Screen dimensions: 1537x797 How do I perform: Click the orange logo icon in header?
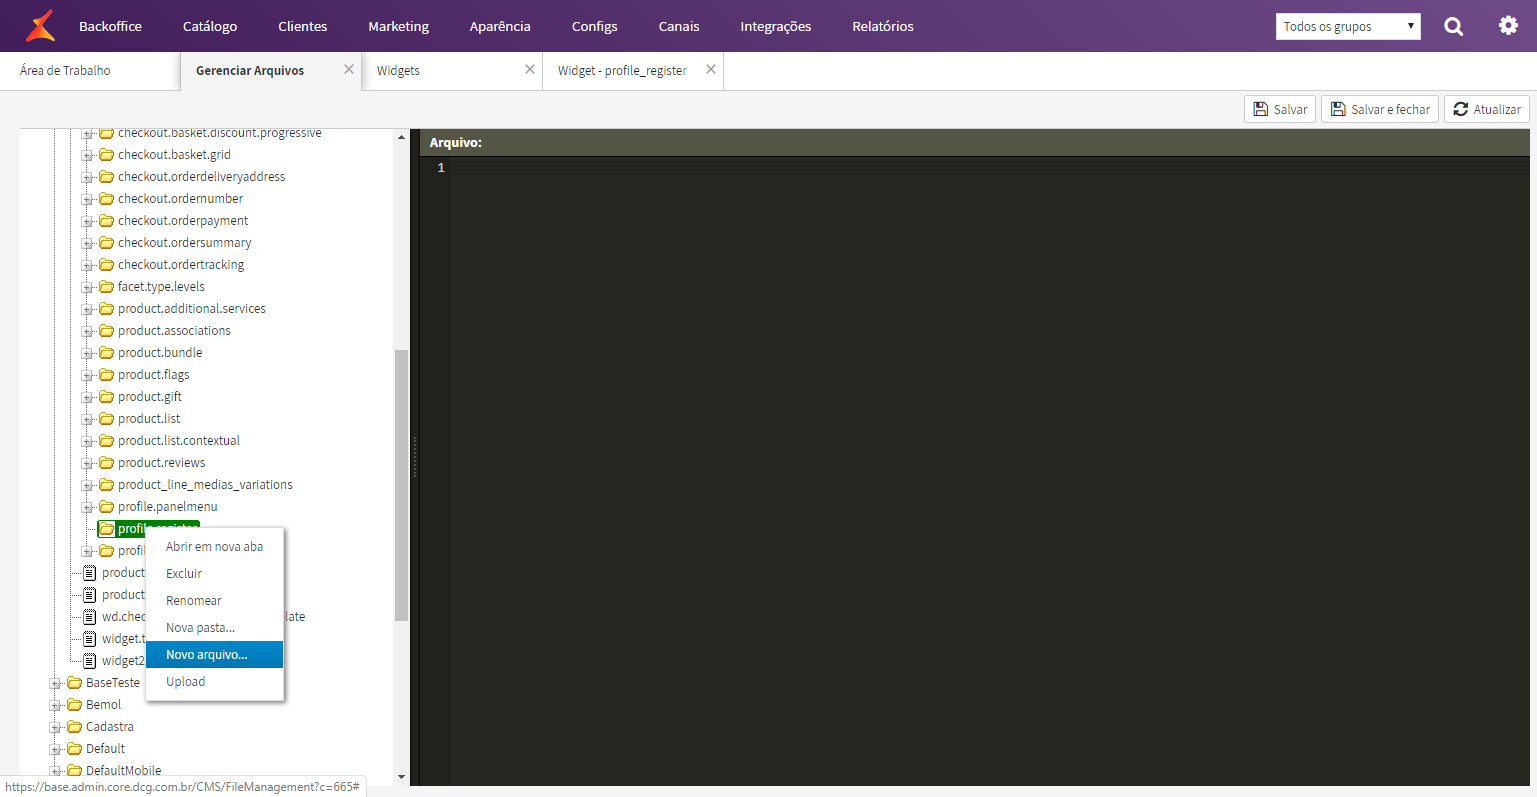pos(40,26)
